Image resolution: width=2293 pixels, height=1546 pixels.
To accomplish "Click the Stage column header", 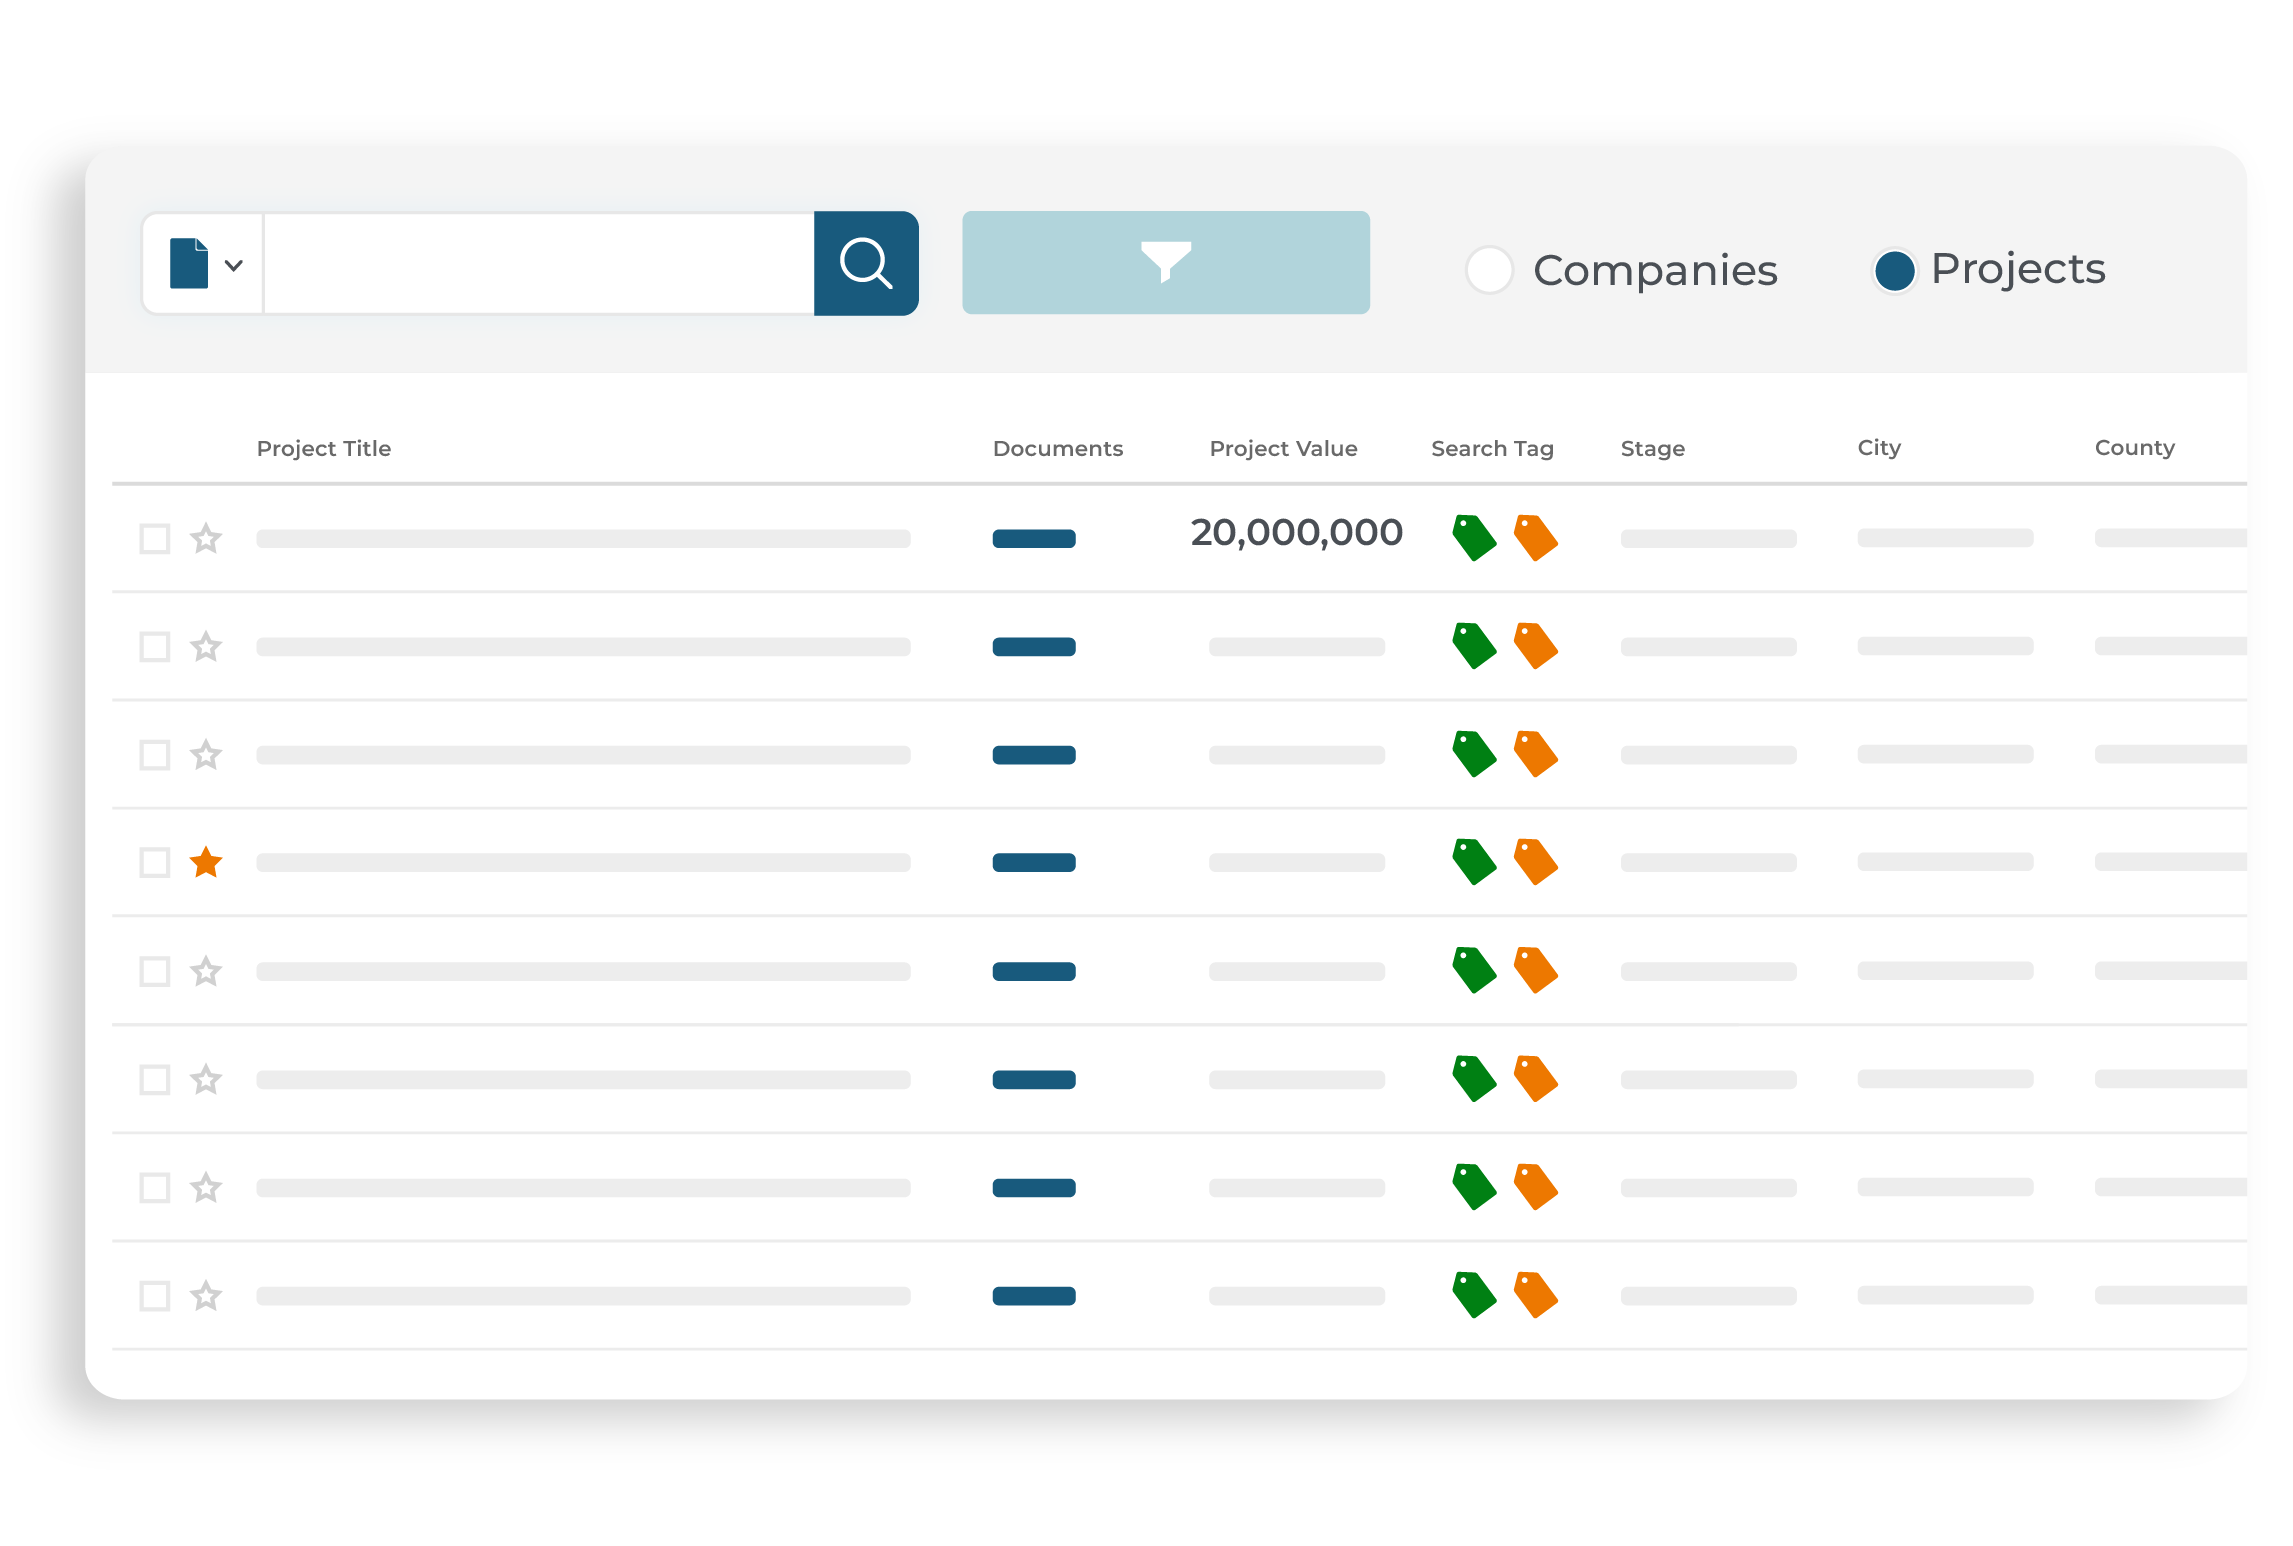I will click(1653, 448).
